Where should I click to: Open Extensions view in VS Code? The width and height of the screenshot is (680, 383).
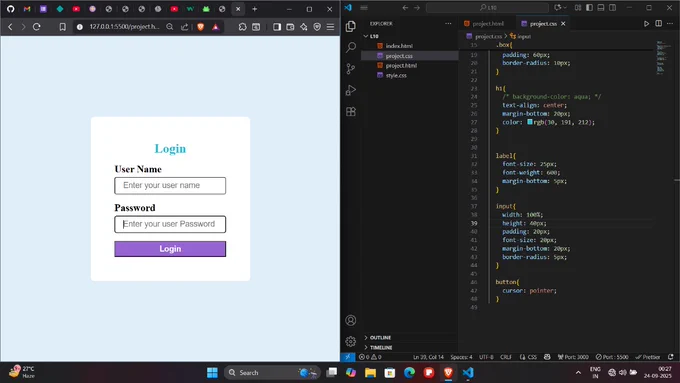(351, 111)
